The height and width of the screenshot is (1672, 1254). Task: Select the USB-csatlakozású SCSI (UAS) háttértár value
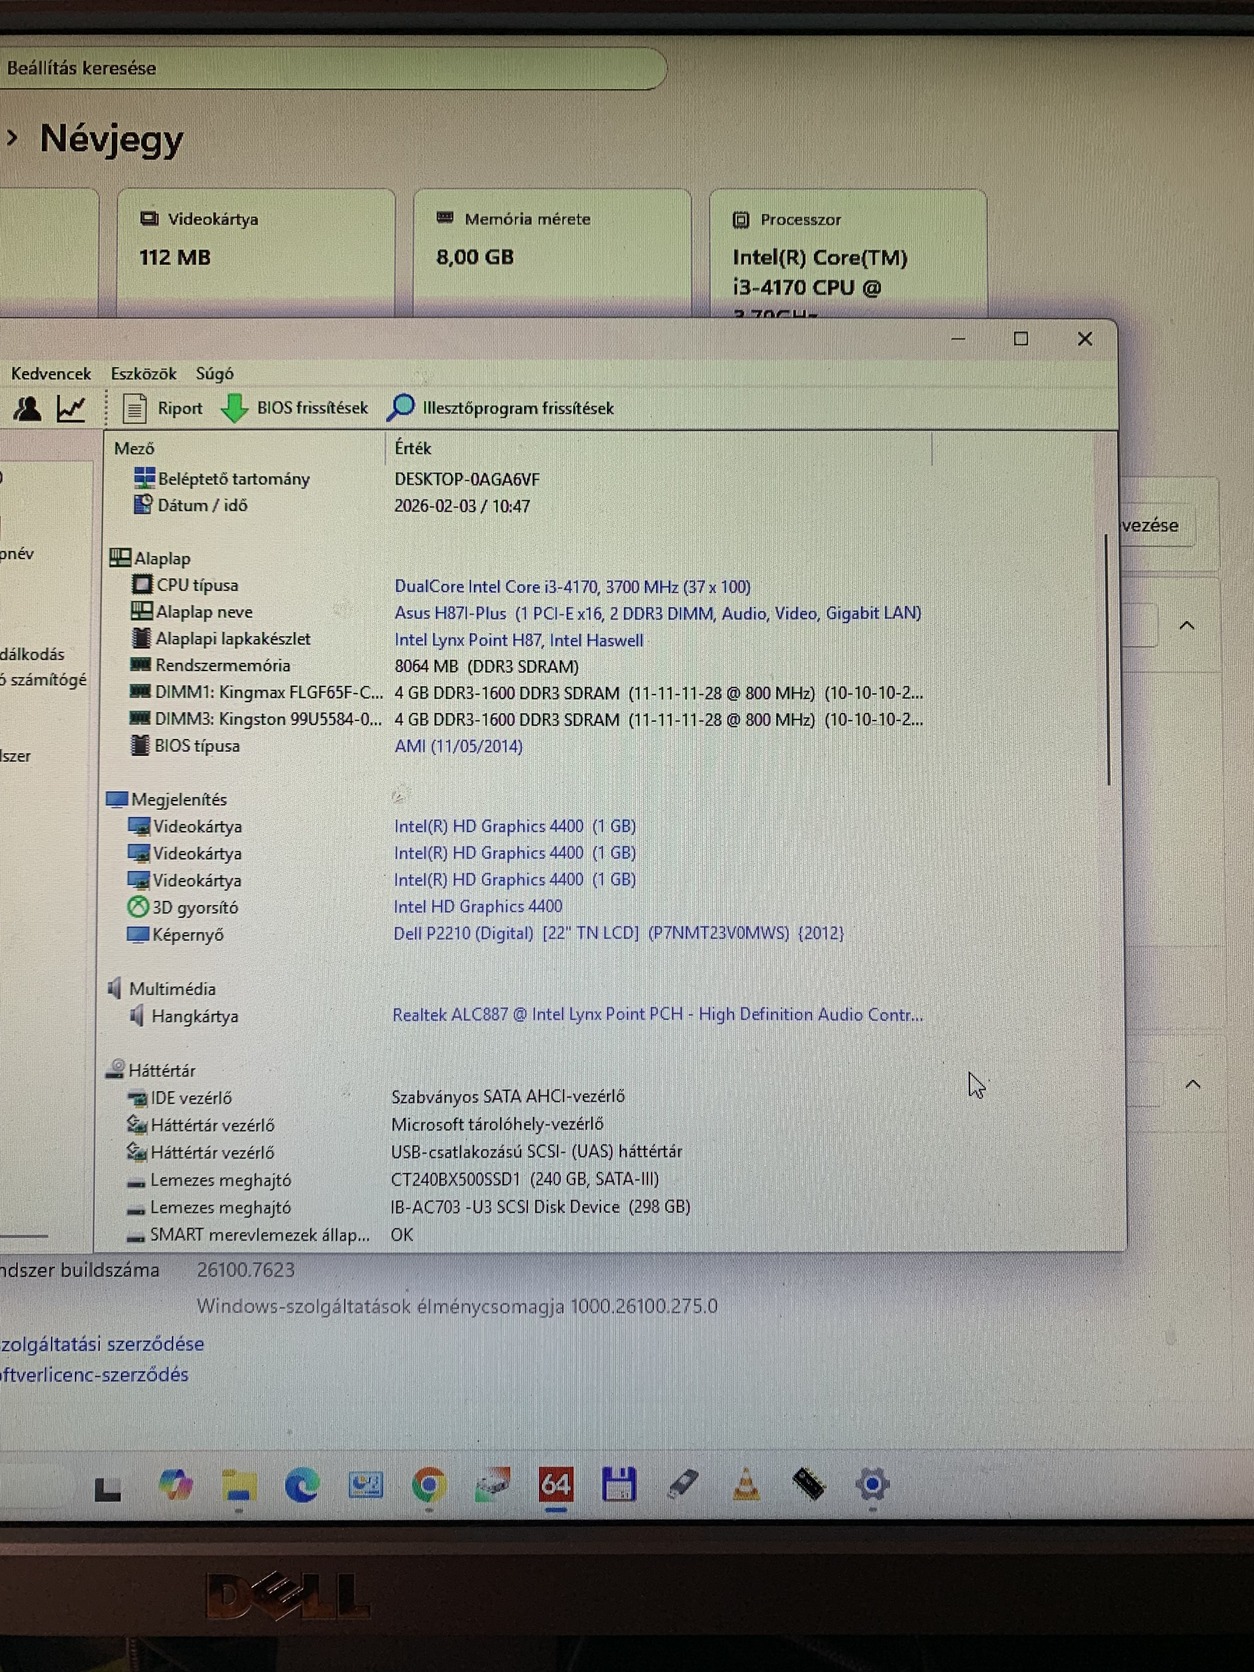pos(536,1151)
